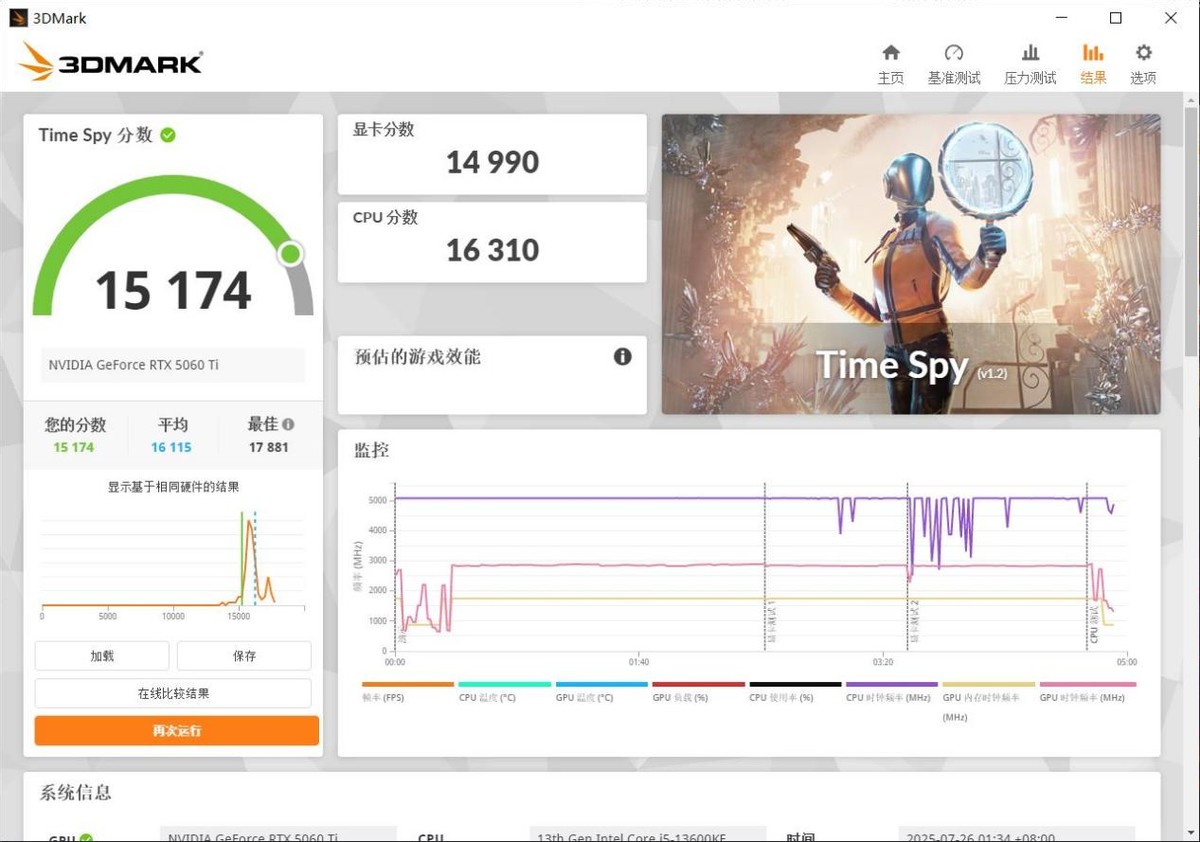Viewport: 1200px width, 842px height.
Task: Switch to the 结果 results tab
Action: tap(1093, 64)
